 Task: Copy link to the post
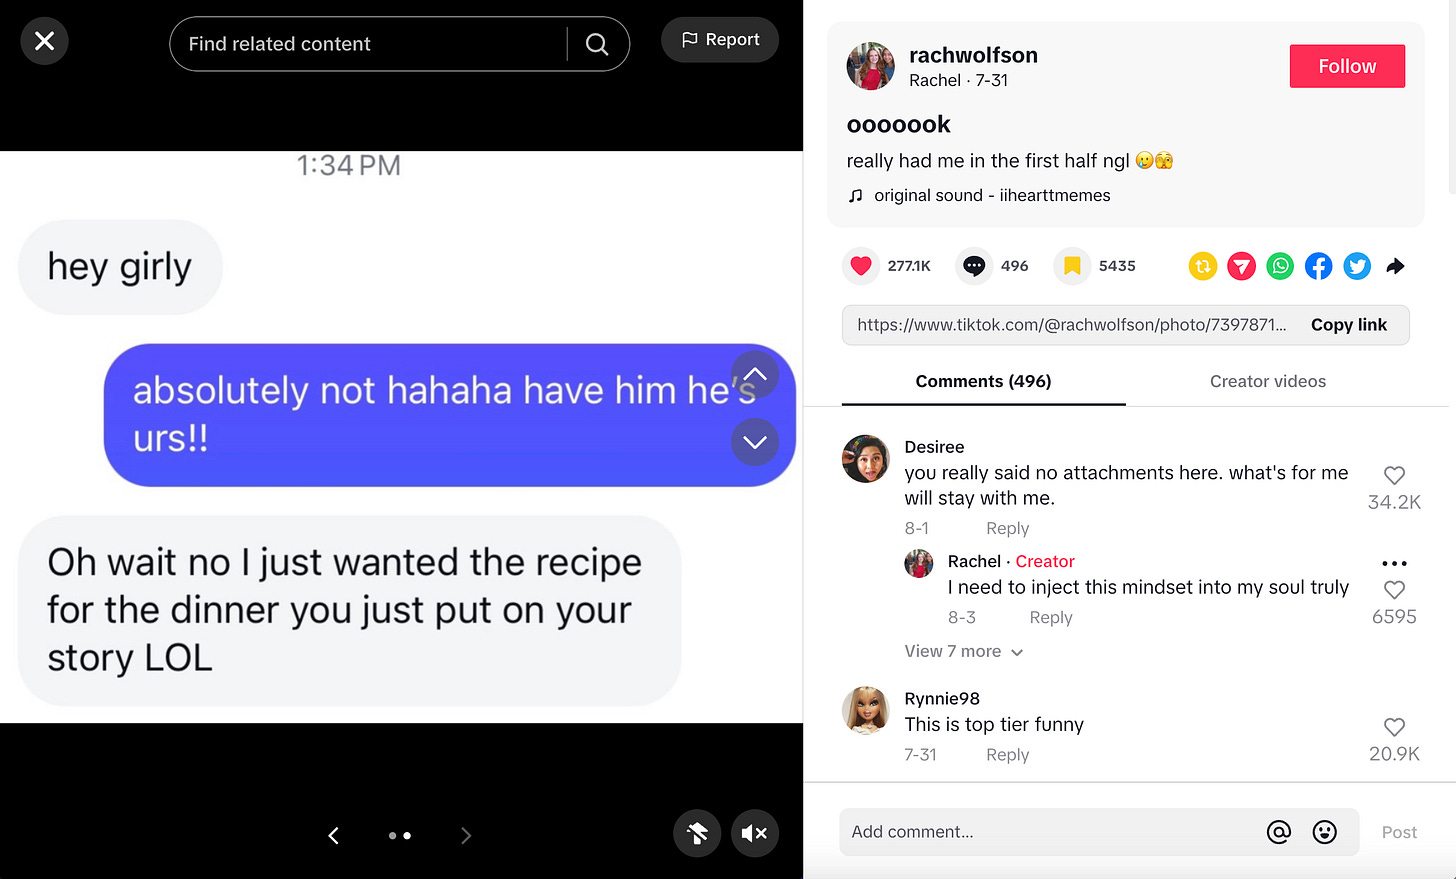pyautogui.click(x=1348, y=325)
